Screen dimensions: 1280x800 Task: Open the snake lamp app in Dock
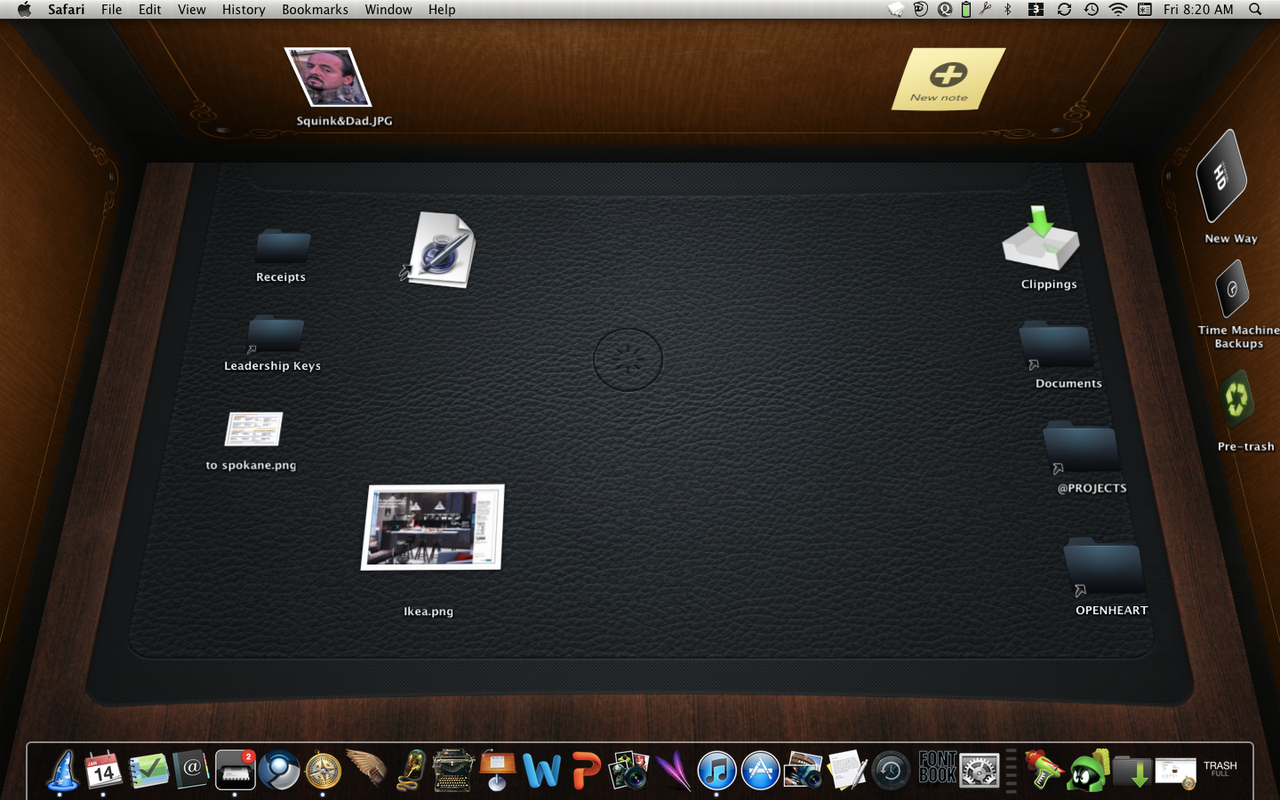pyautogui.click(x=410, y=771)
